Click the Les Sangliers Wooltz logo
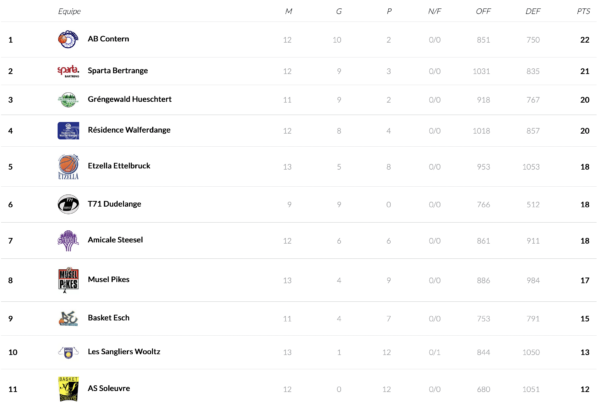 pyautogui.click(x=67, y=352)
